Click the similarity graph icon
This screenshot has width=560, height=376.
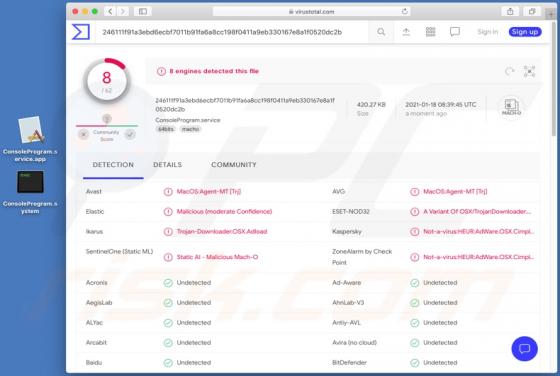pos(529,71)
